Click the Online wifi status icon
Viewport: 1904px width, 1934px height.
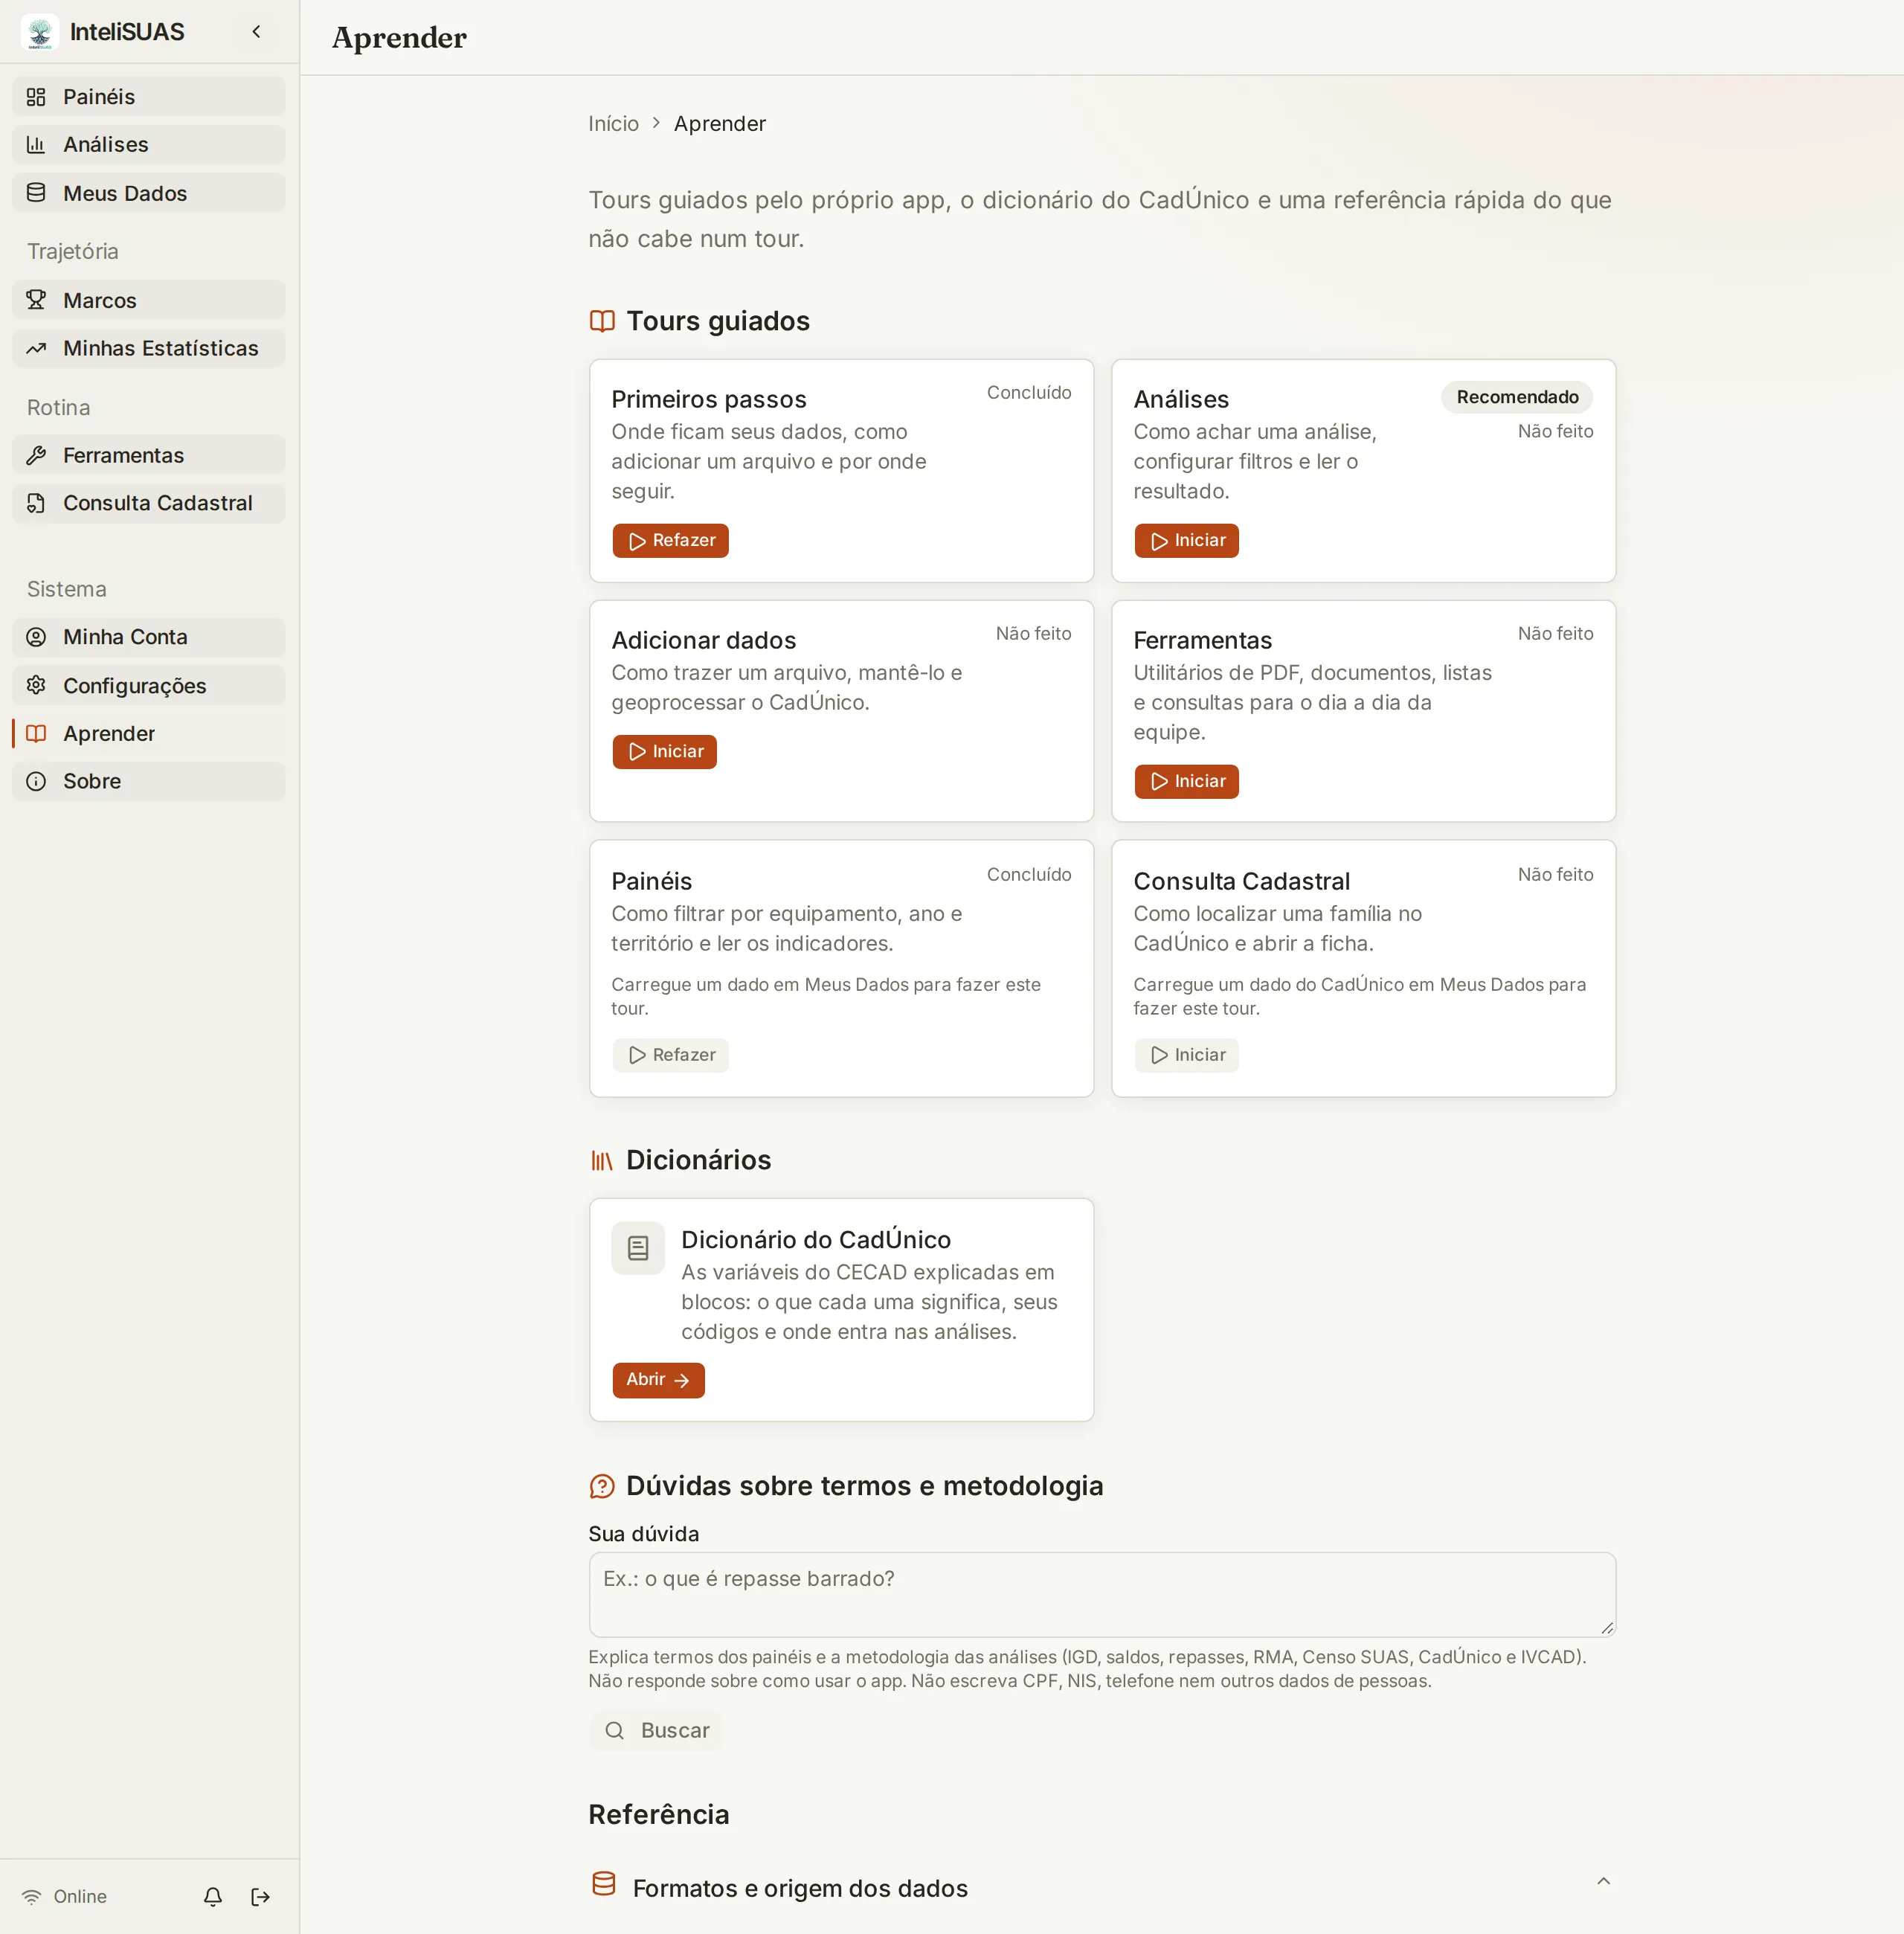[x=32, y=1896]
